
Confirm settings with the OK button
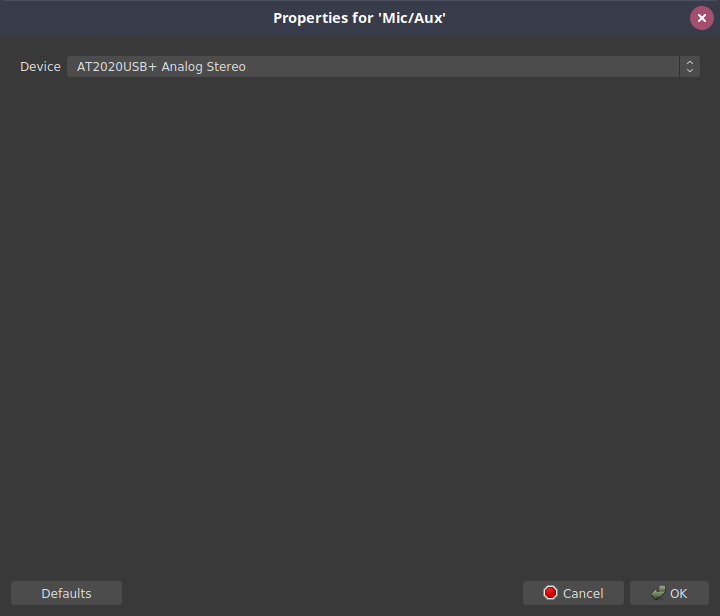coord(669,593)
